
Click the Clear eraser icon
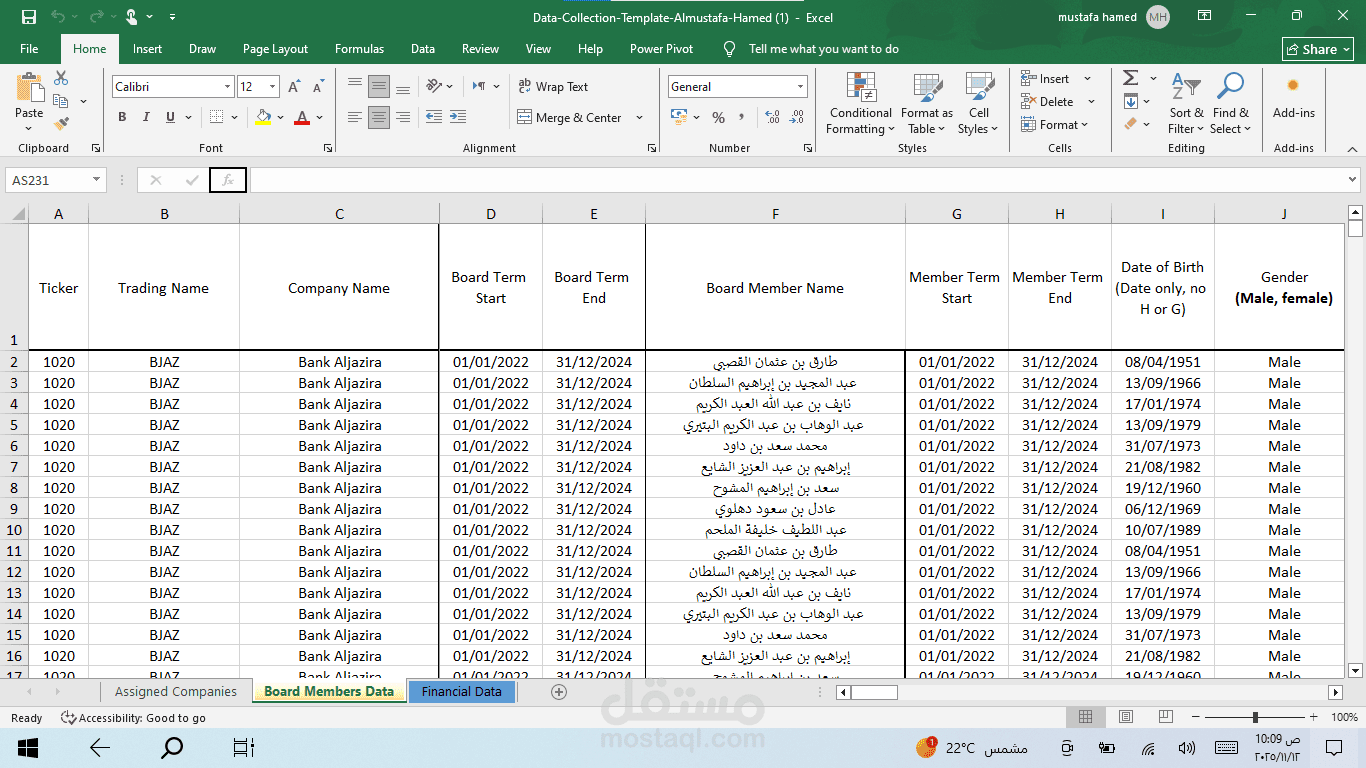tap(1131, 124)
